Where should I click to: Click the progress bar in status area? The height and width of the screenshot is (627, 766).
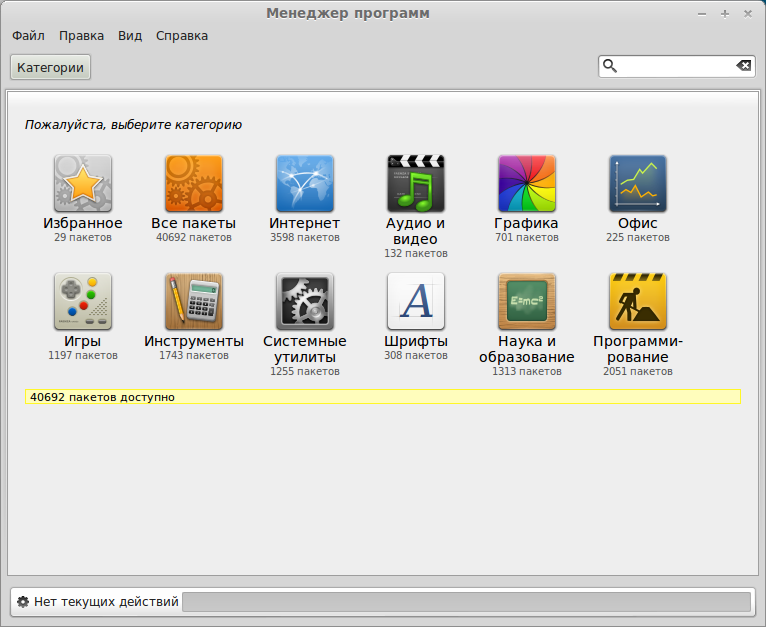coord(466,602)
